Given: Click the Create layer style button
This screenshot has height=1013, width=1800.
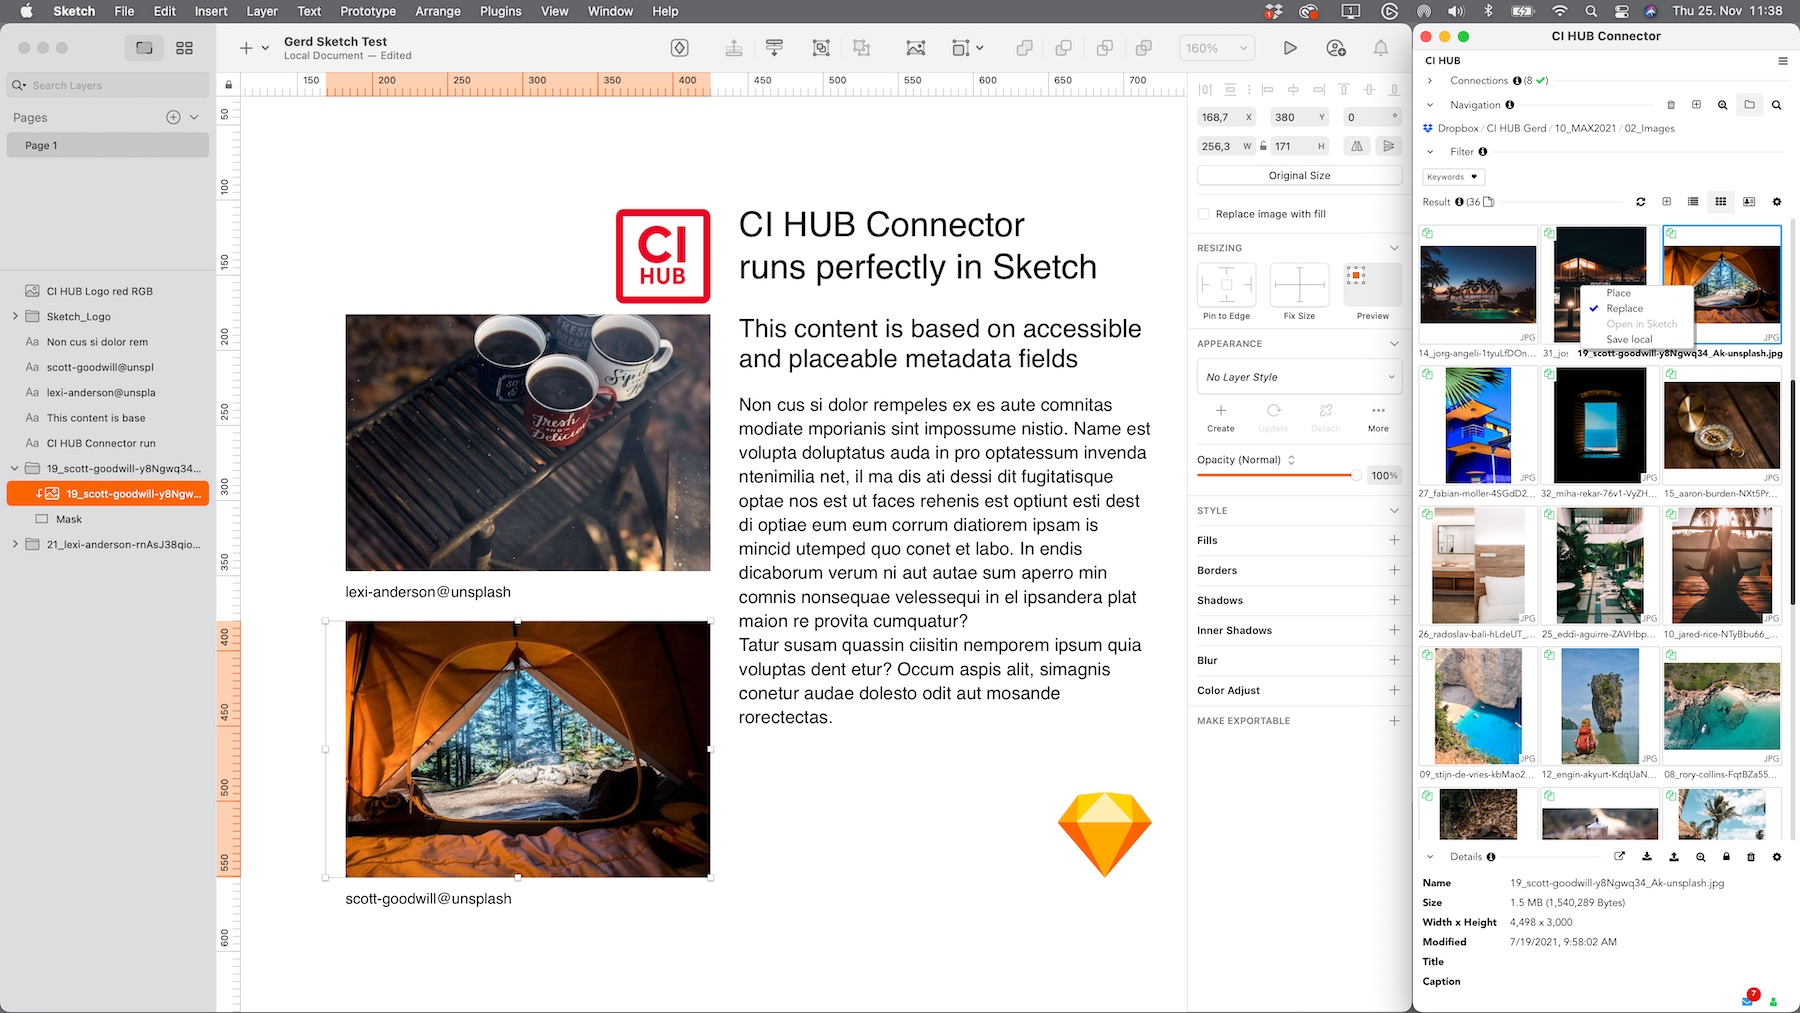Looking at the screenshot, I should (1220, 418).
